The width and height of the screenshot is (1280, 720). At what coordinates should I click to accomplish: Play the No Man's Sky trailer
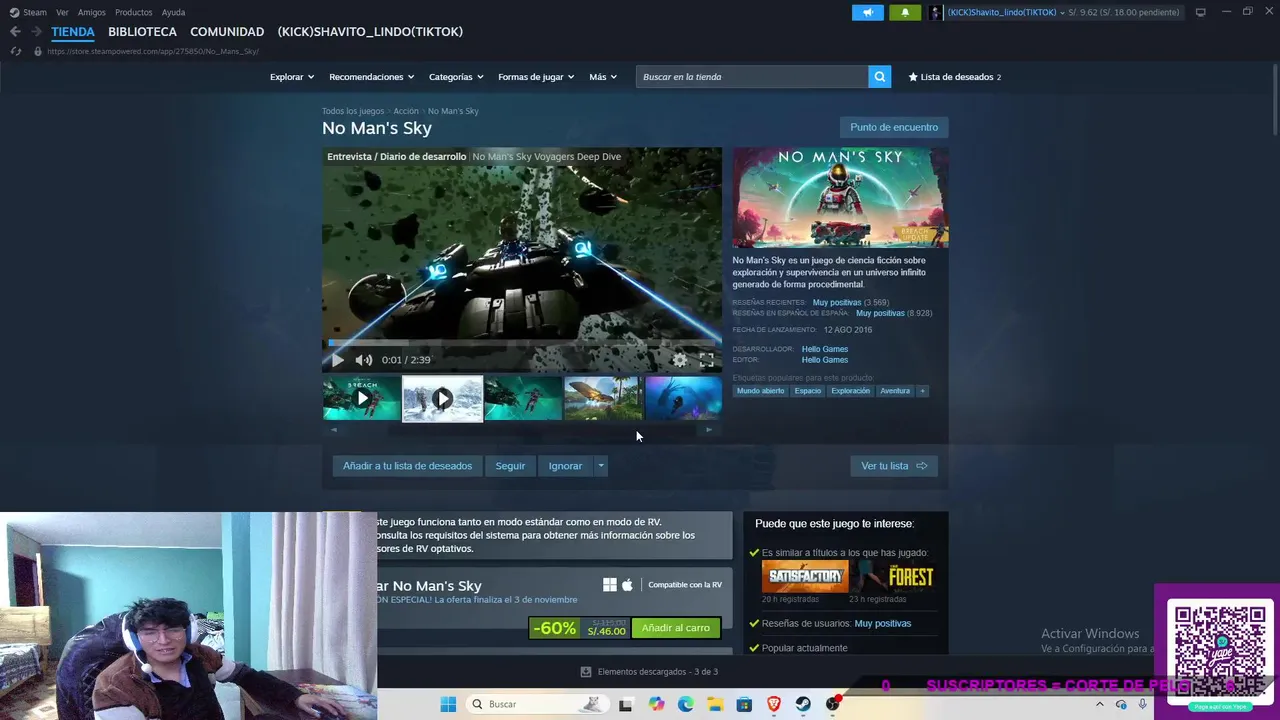point(337,360)
